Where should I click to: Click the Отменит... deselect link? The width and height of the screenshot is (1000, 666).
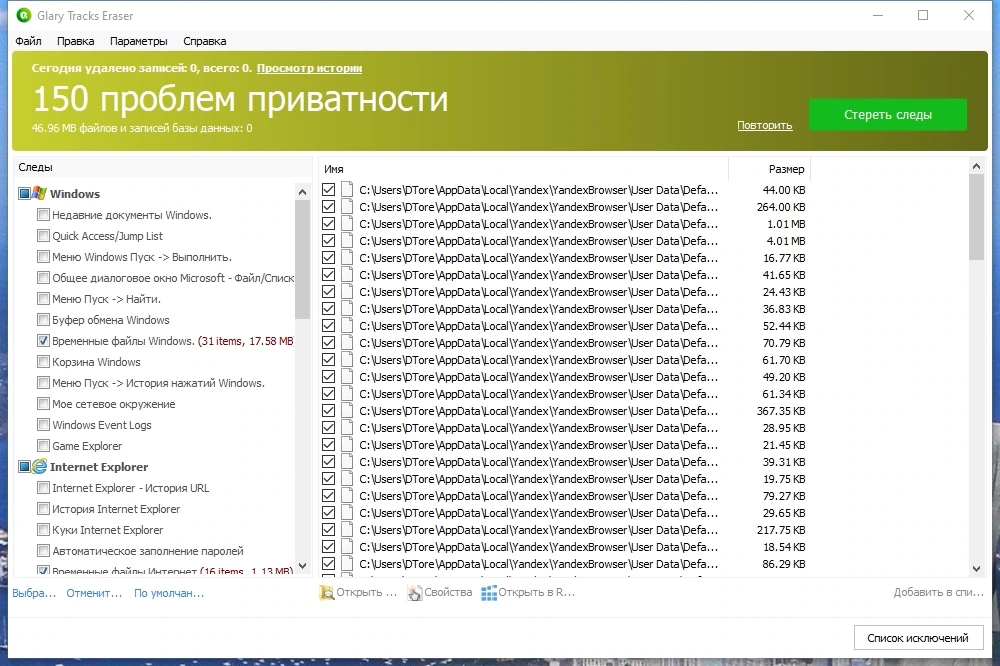pyautogui.click(x=94, y=593)
